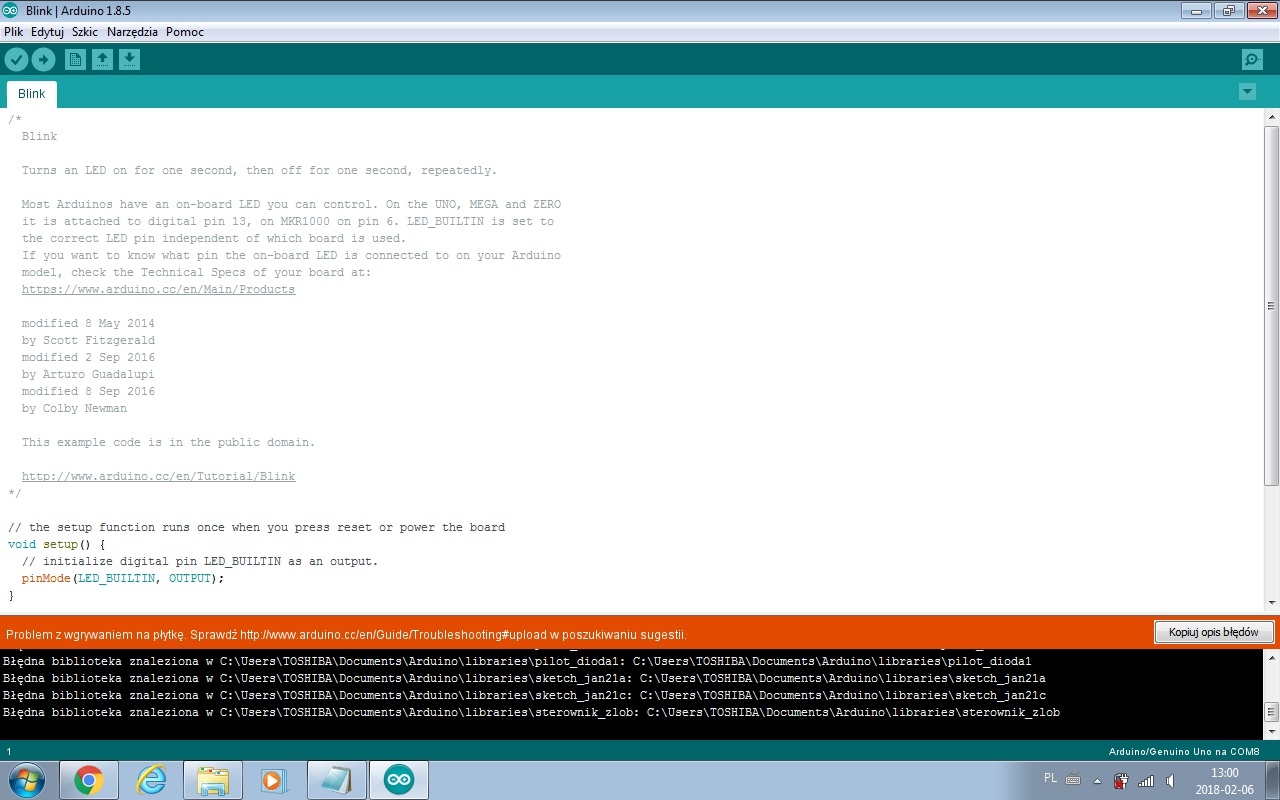
Task: Click the console line mentioning sketch_jan21a
Action: tap(524, 678)
